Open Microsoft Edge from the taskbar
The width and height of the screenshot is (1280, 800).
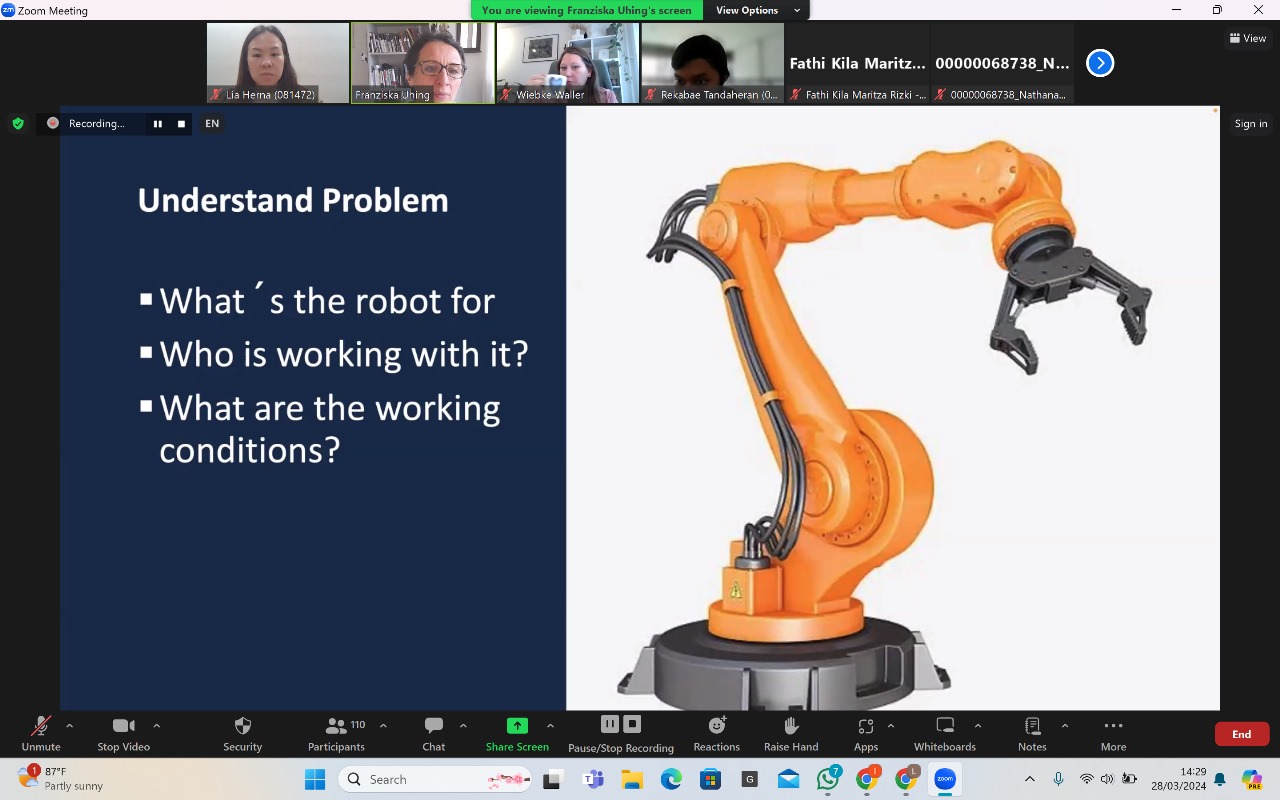[670, 779]
